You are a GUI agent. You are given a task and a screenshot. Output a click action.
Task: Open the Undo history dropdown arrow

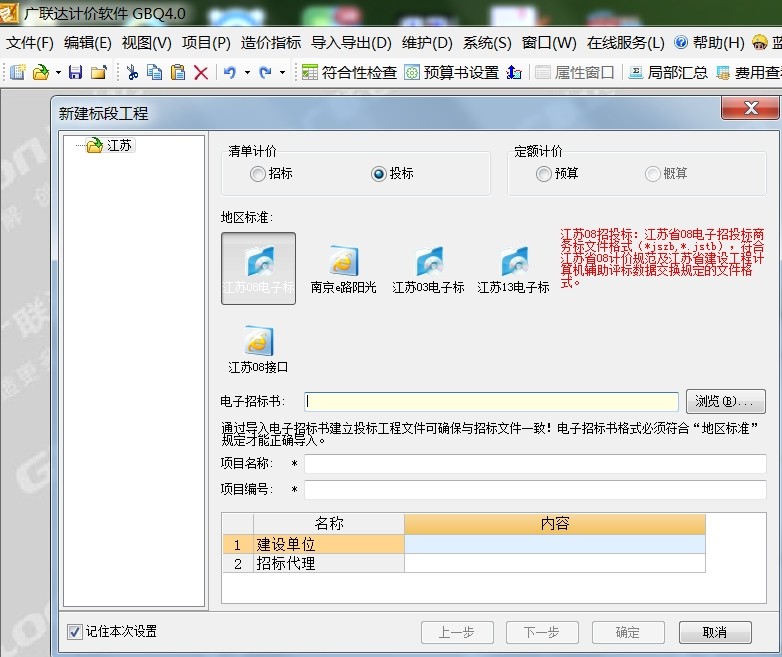point(247,73)
